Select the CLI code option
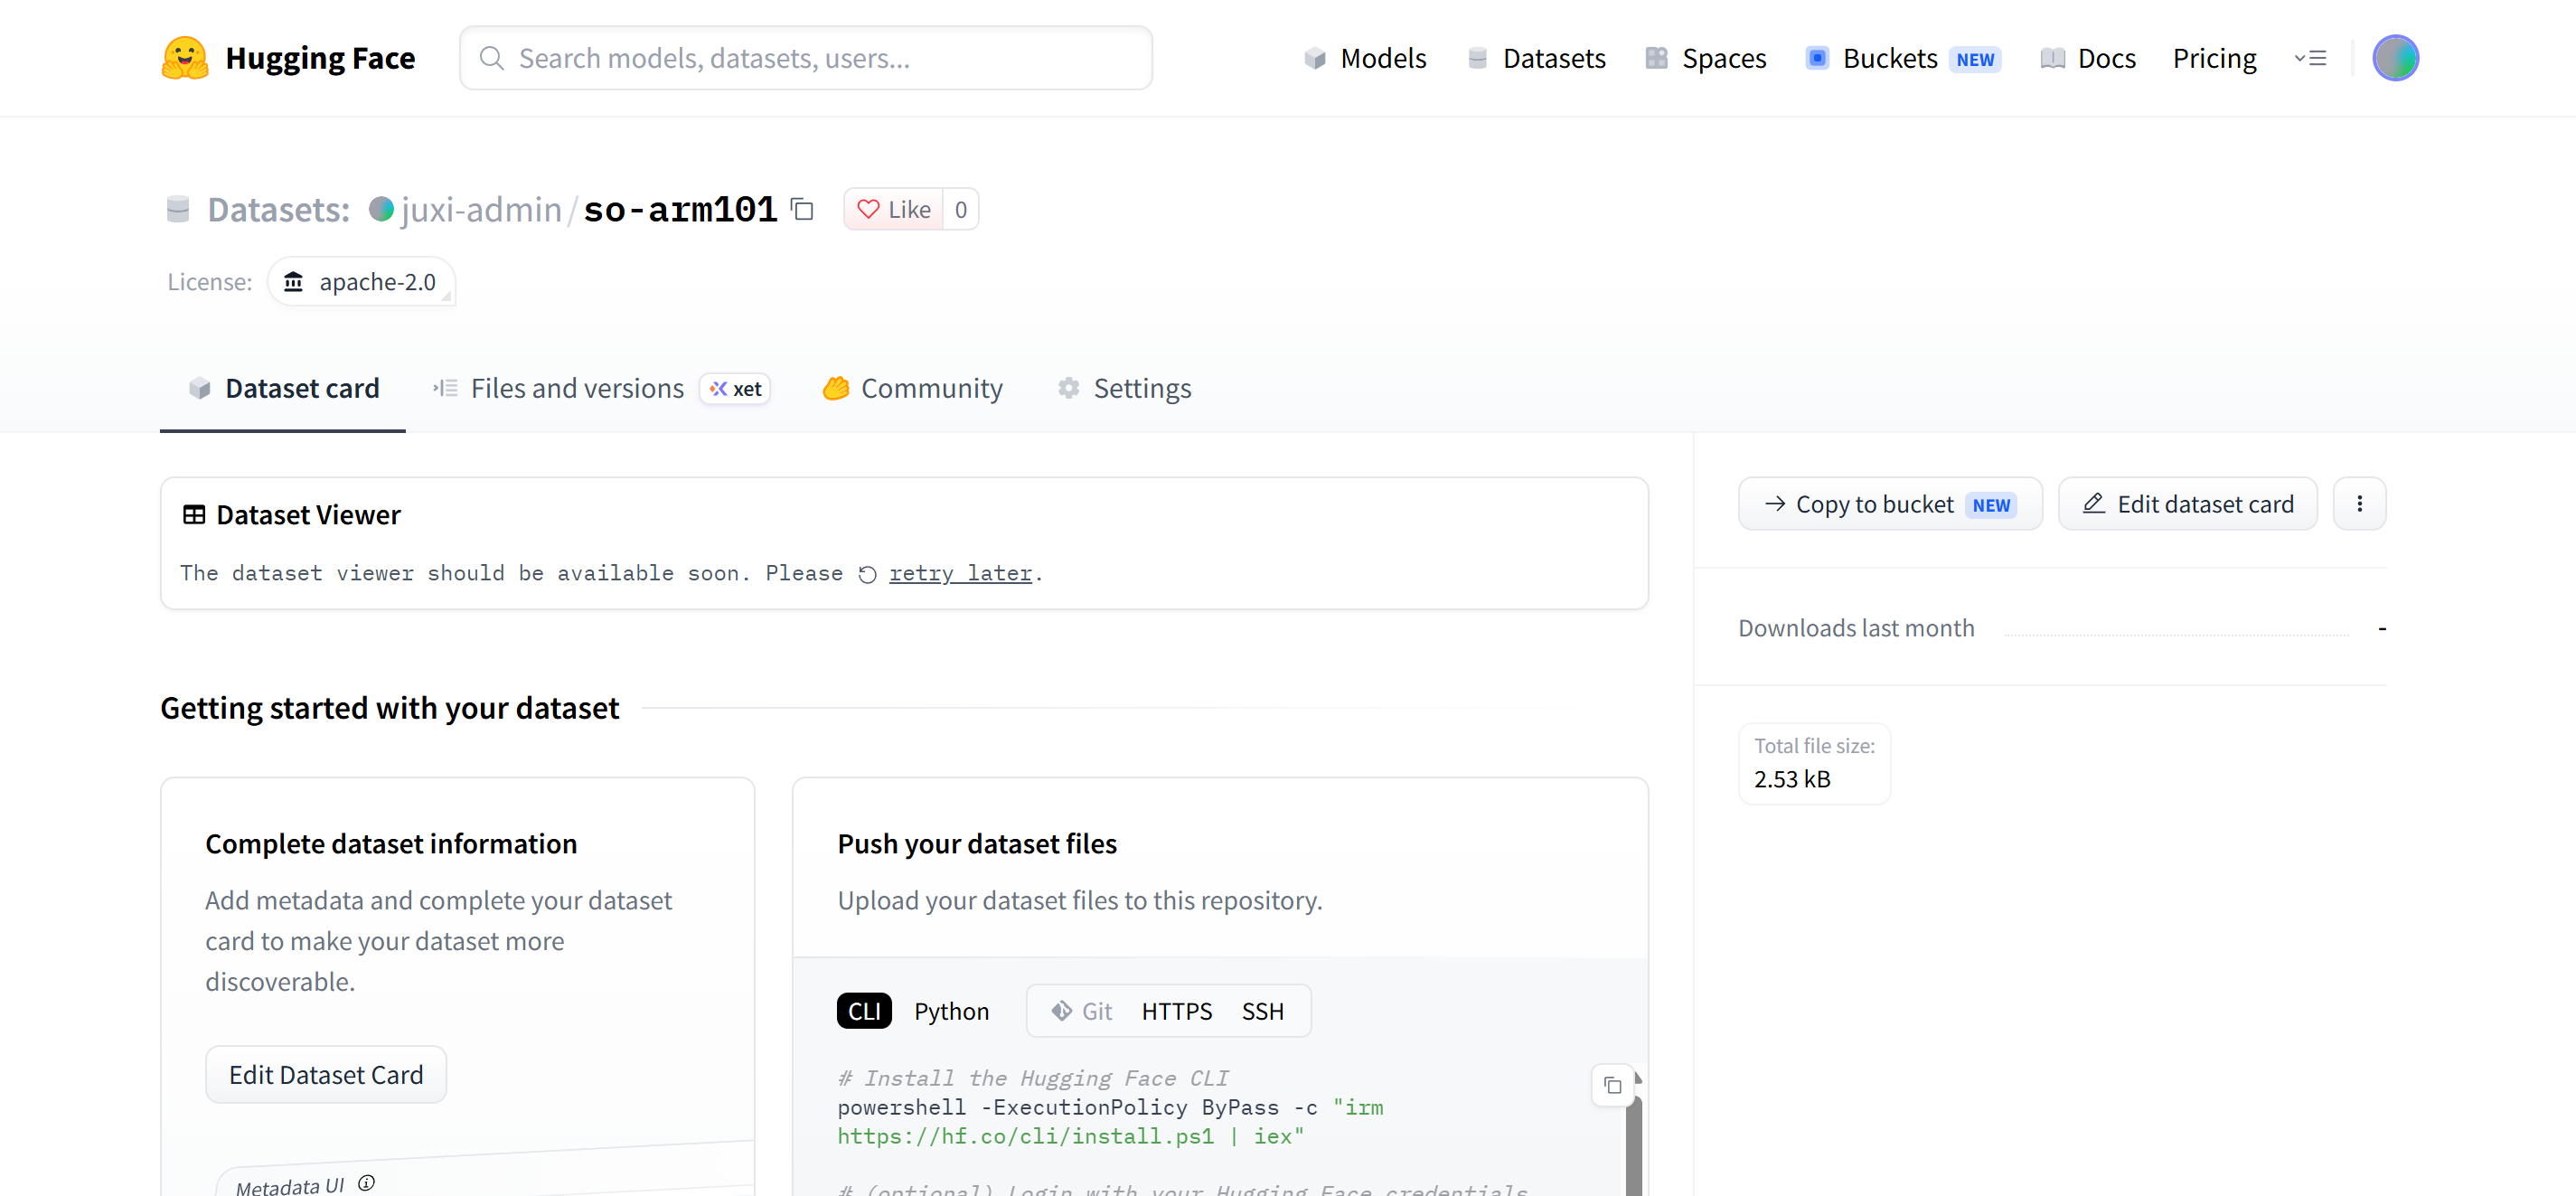 click(x=864, y=1011)
